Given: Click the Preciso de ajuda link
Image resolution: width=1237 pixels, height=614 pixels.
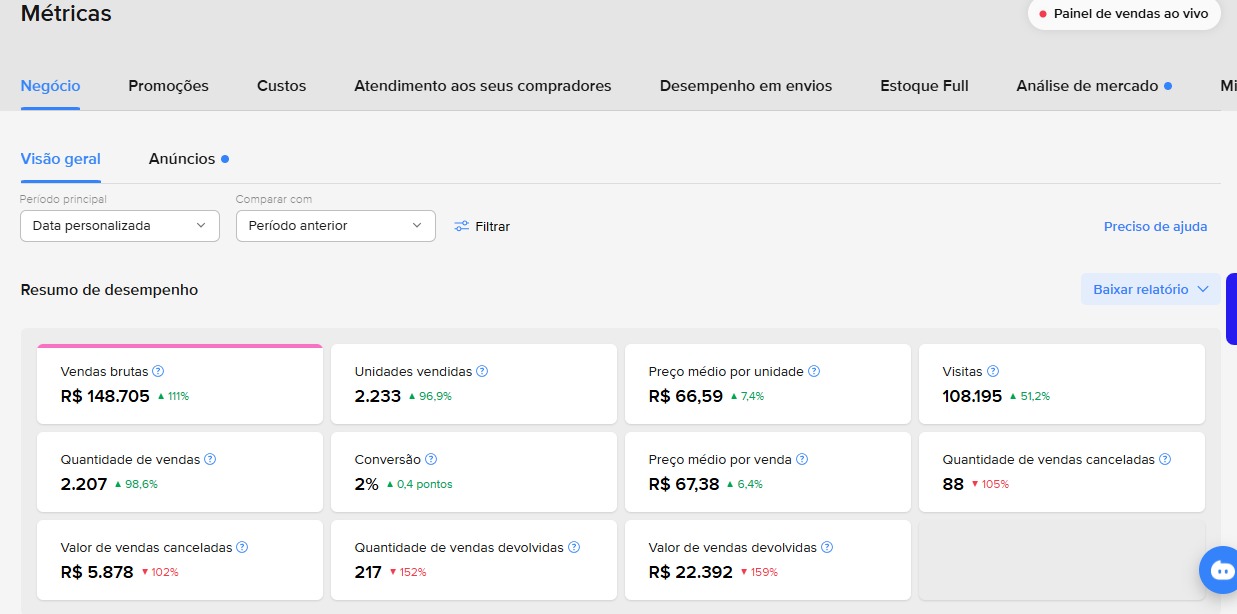Looking at the screenshot, I should (1155, 227).
